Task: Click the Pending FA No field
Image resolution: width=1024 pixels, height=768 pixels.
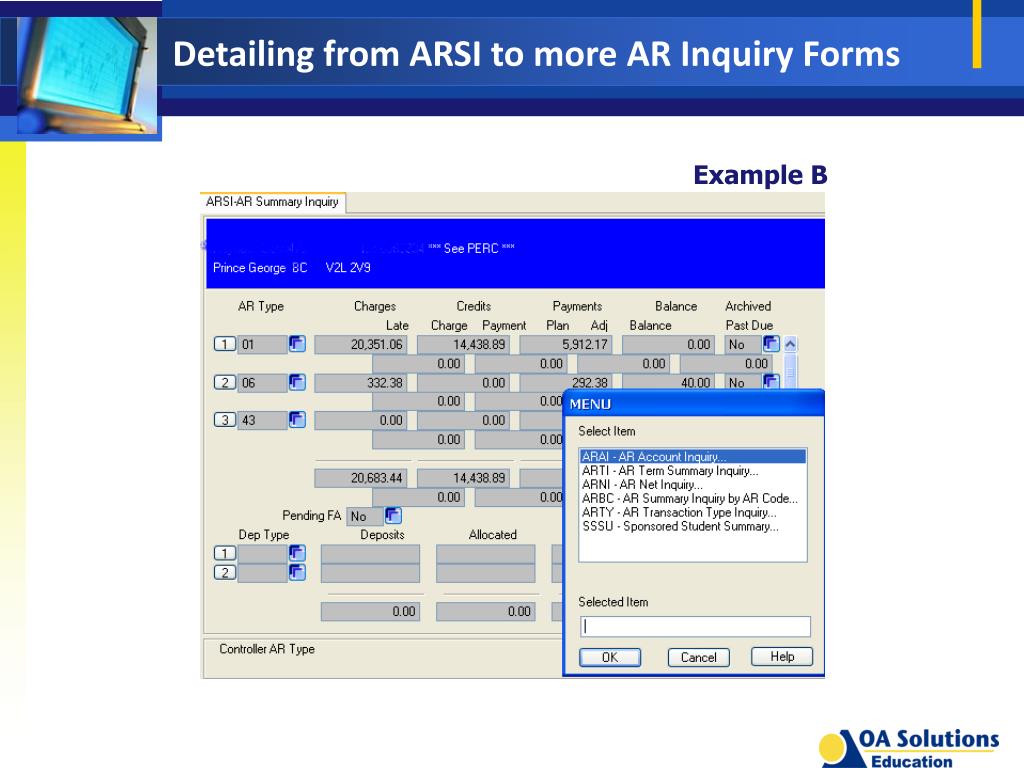Action: pos(364,516)
